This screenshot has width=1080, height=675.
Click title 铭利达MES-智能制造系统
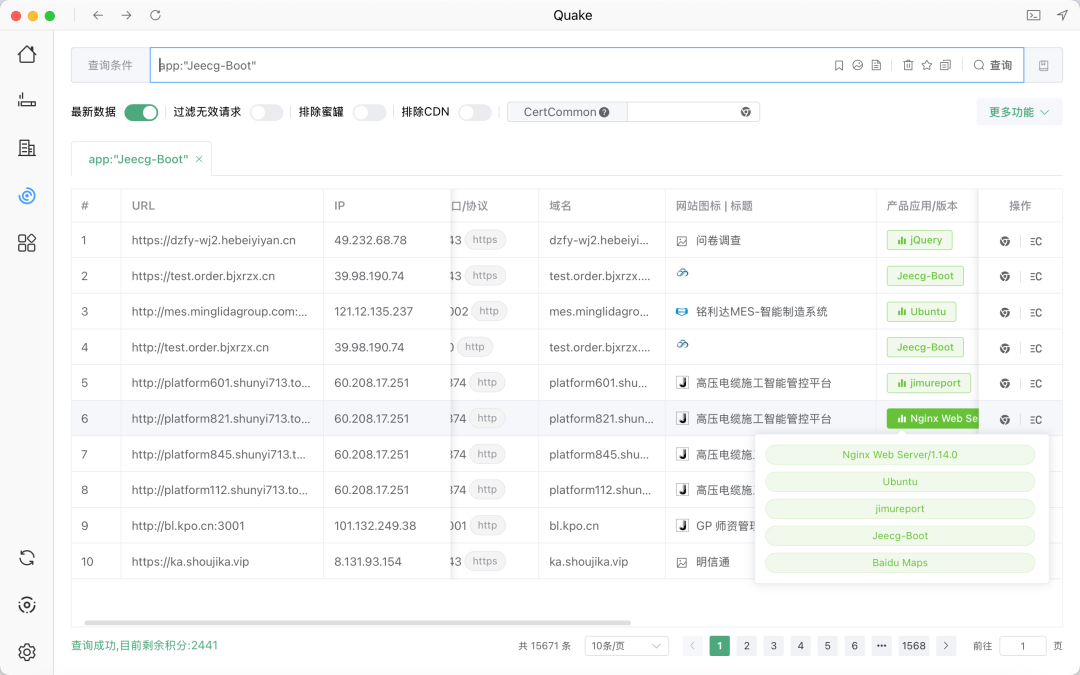pos(762,311)
